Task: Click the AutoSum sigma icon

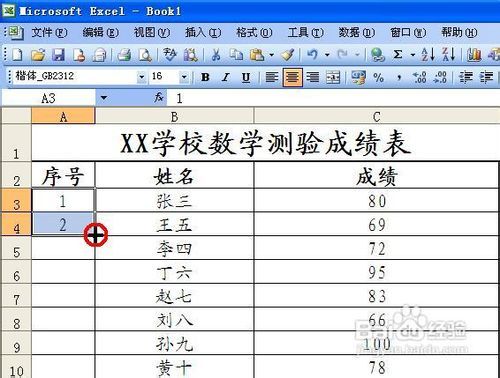Action: point(398,55)
